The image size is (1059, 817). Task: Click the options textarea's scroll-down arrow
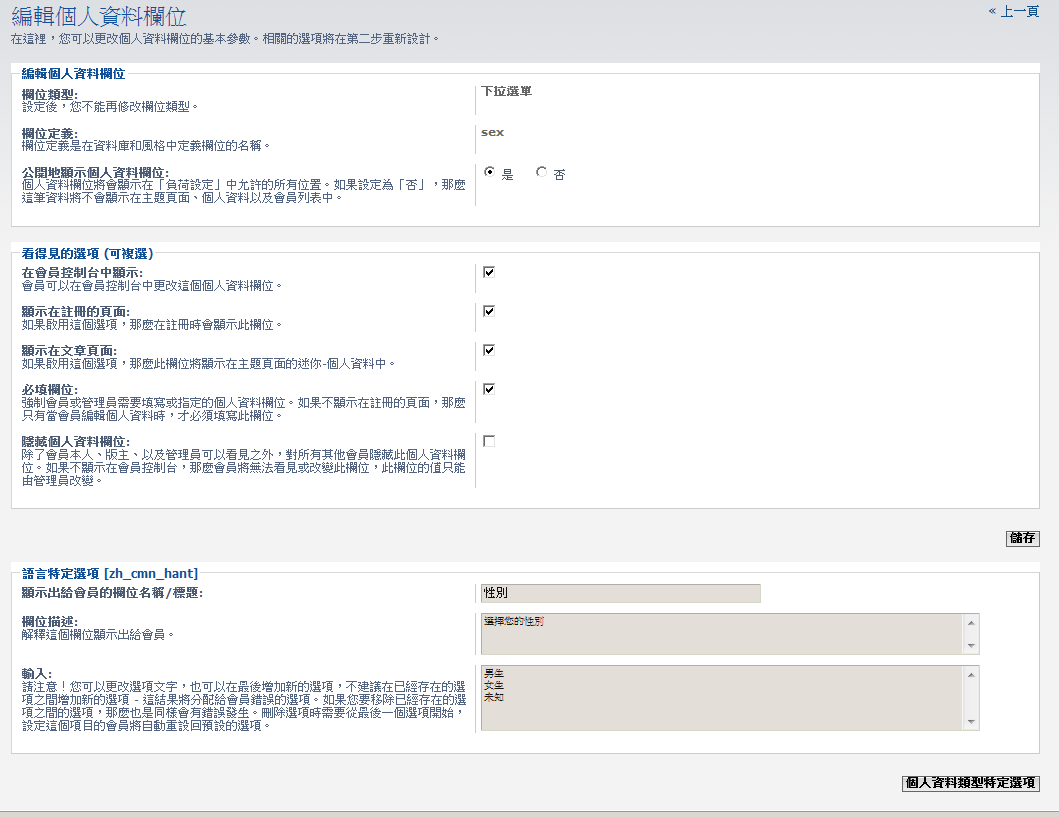[x=969, y=722]
